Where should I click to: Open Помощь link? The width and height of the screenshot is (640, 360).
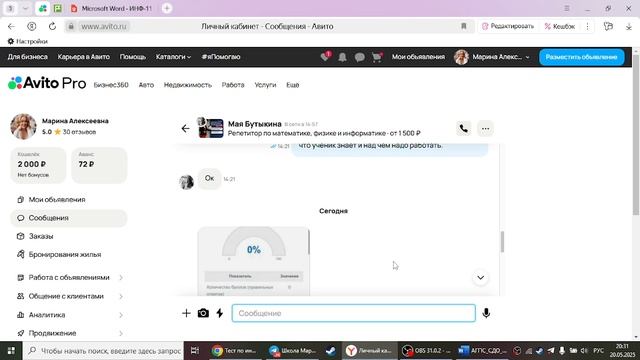[133, 57]
